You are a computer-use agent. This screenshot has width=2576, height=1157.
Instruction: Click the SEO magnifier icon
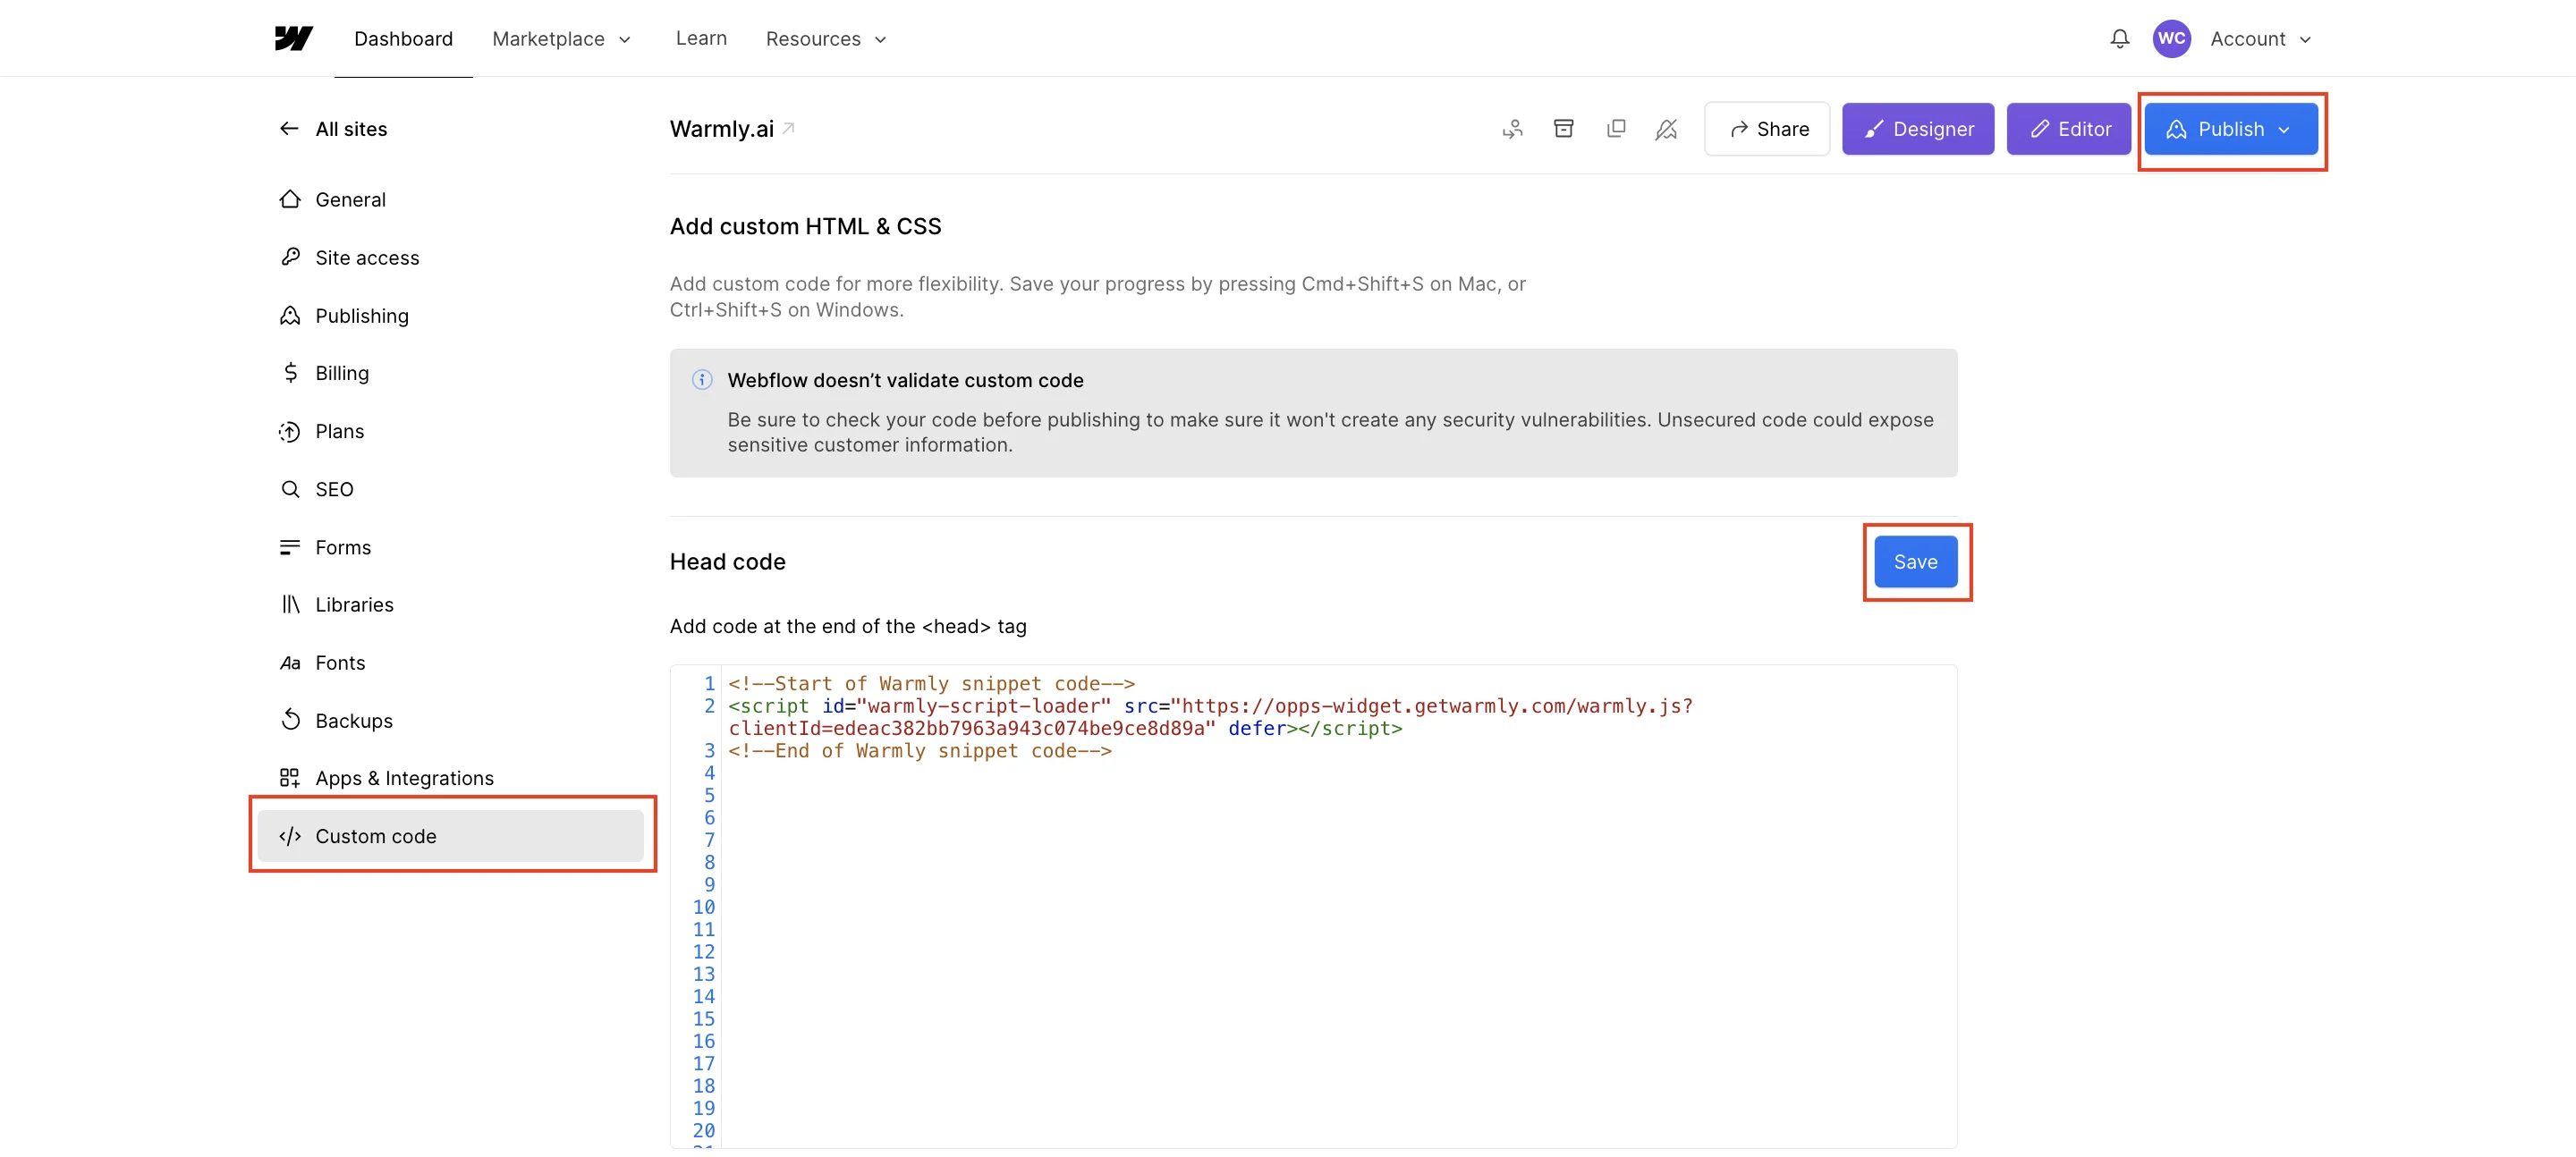coord(290,488)
